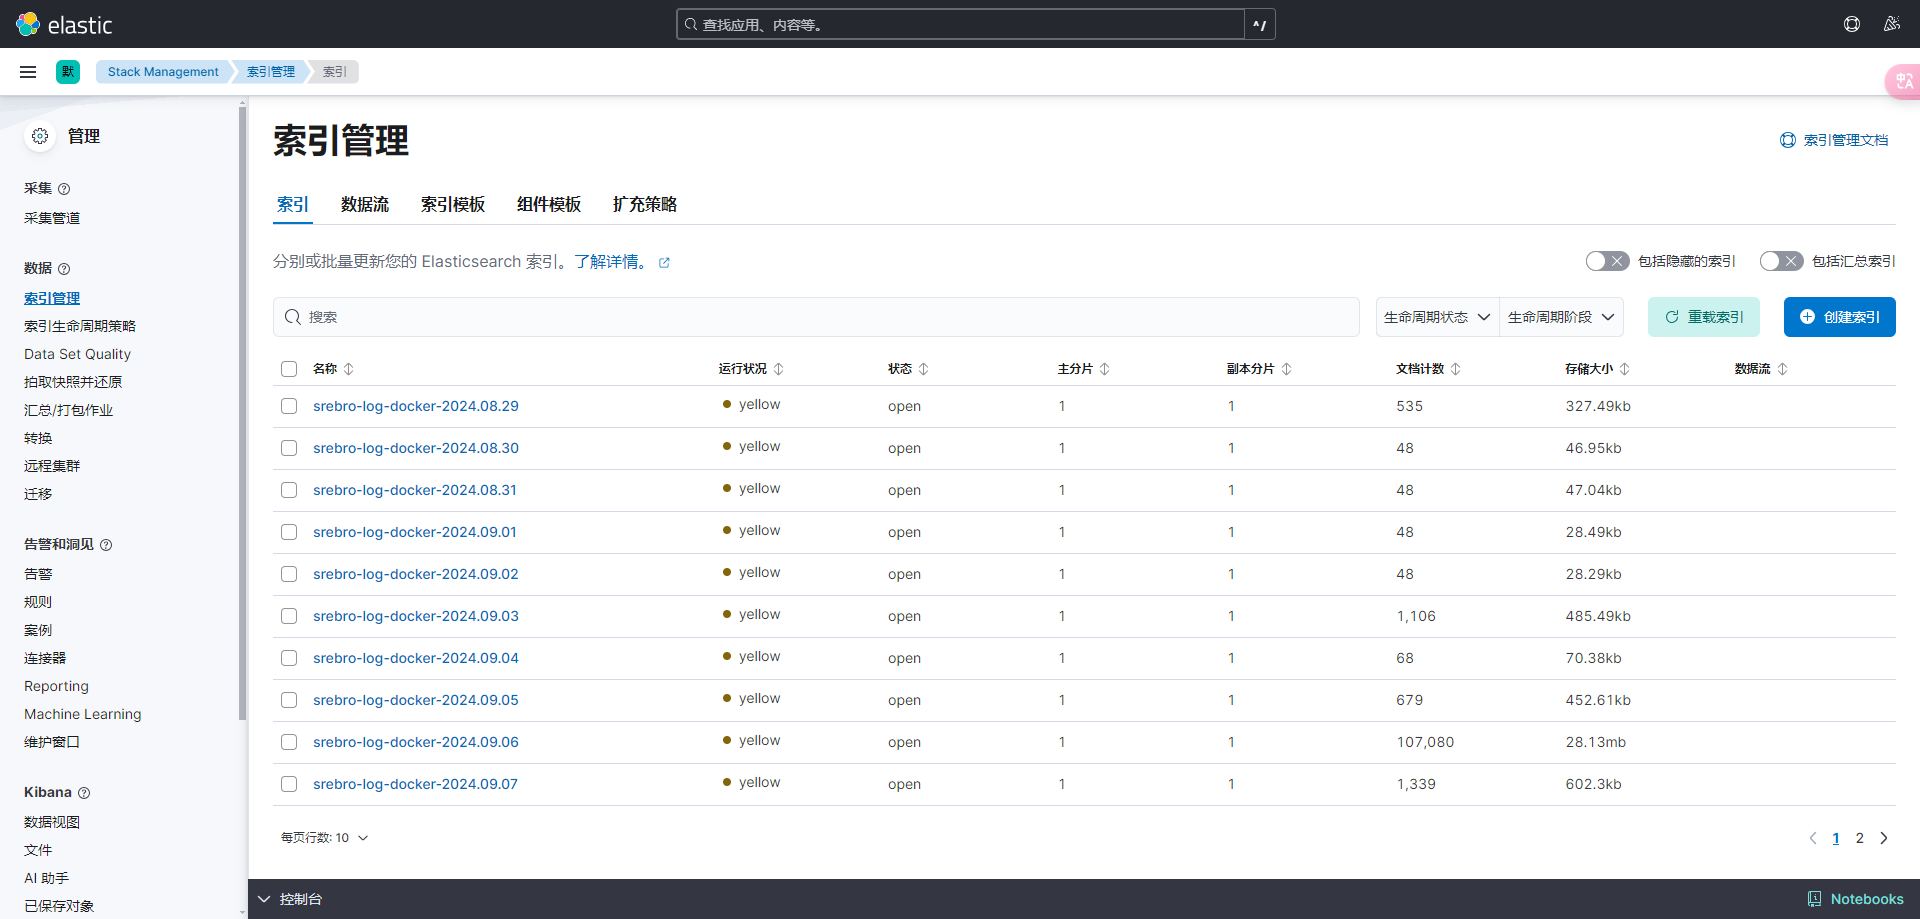This screenshot has width=1920, height=919.
Task: Change the 每页行数 page size dropdown
Action: coord(323,838)
